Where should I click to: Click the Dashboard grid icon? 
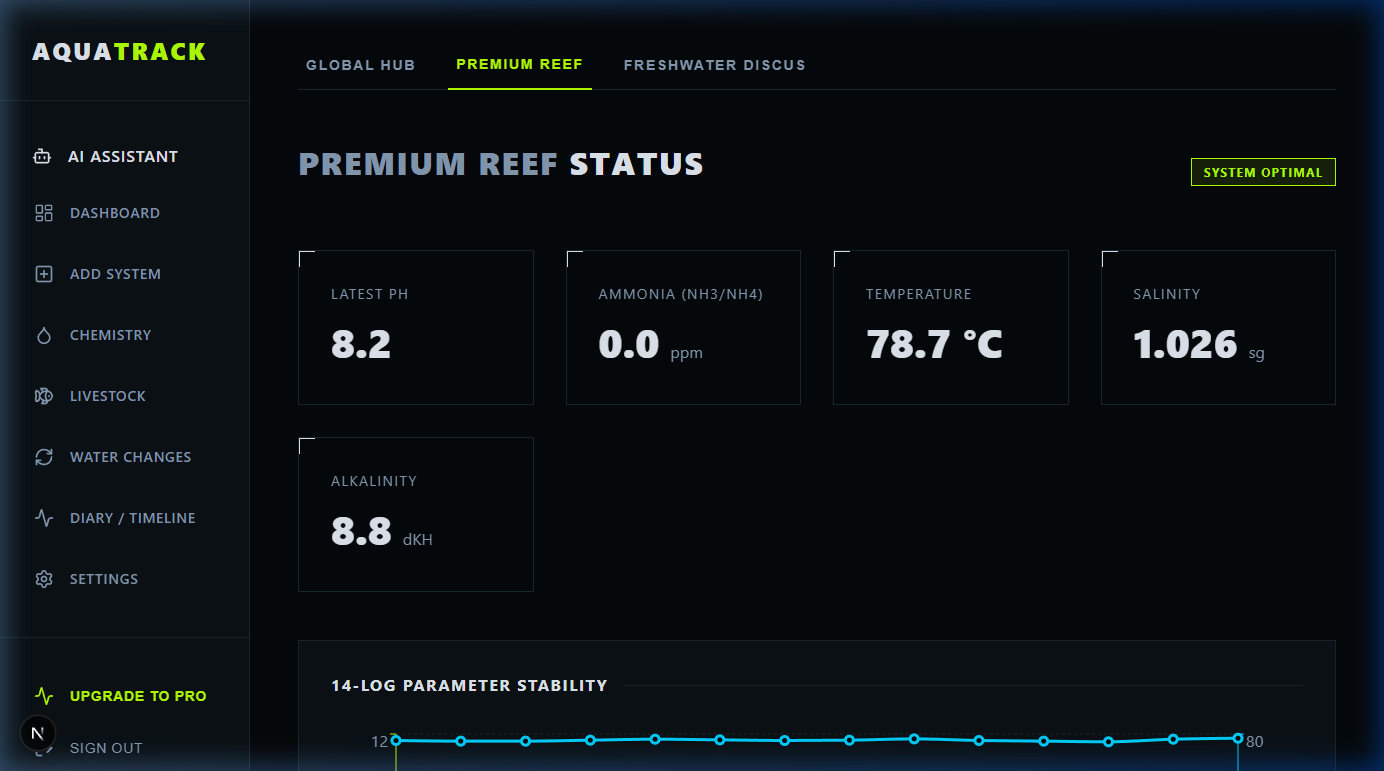44,213
